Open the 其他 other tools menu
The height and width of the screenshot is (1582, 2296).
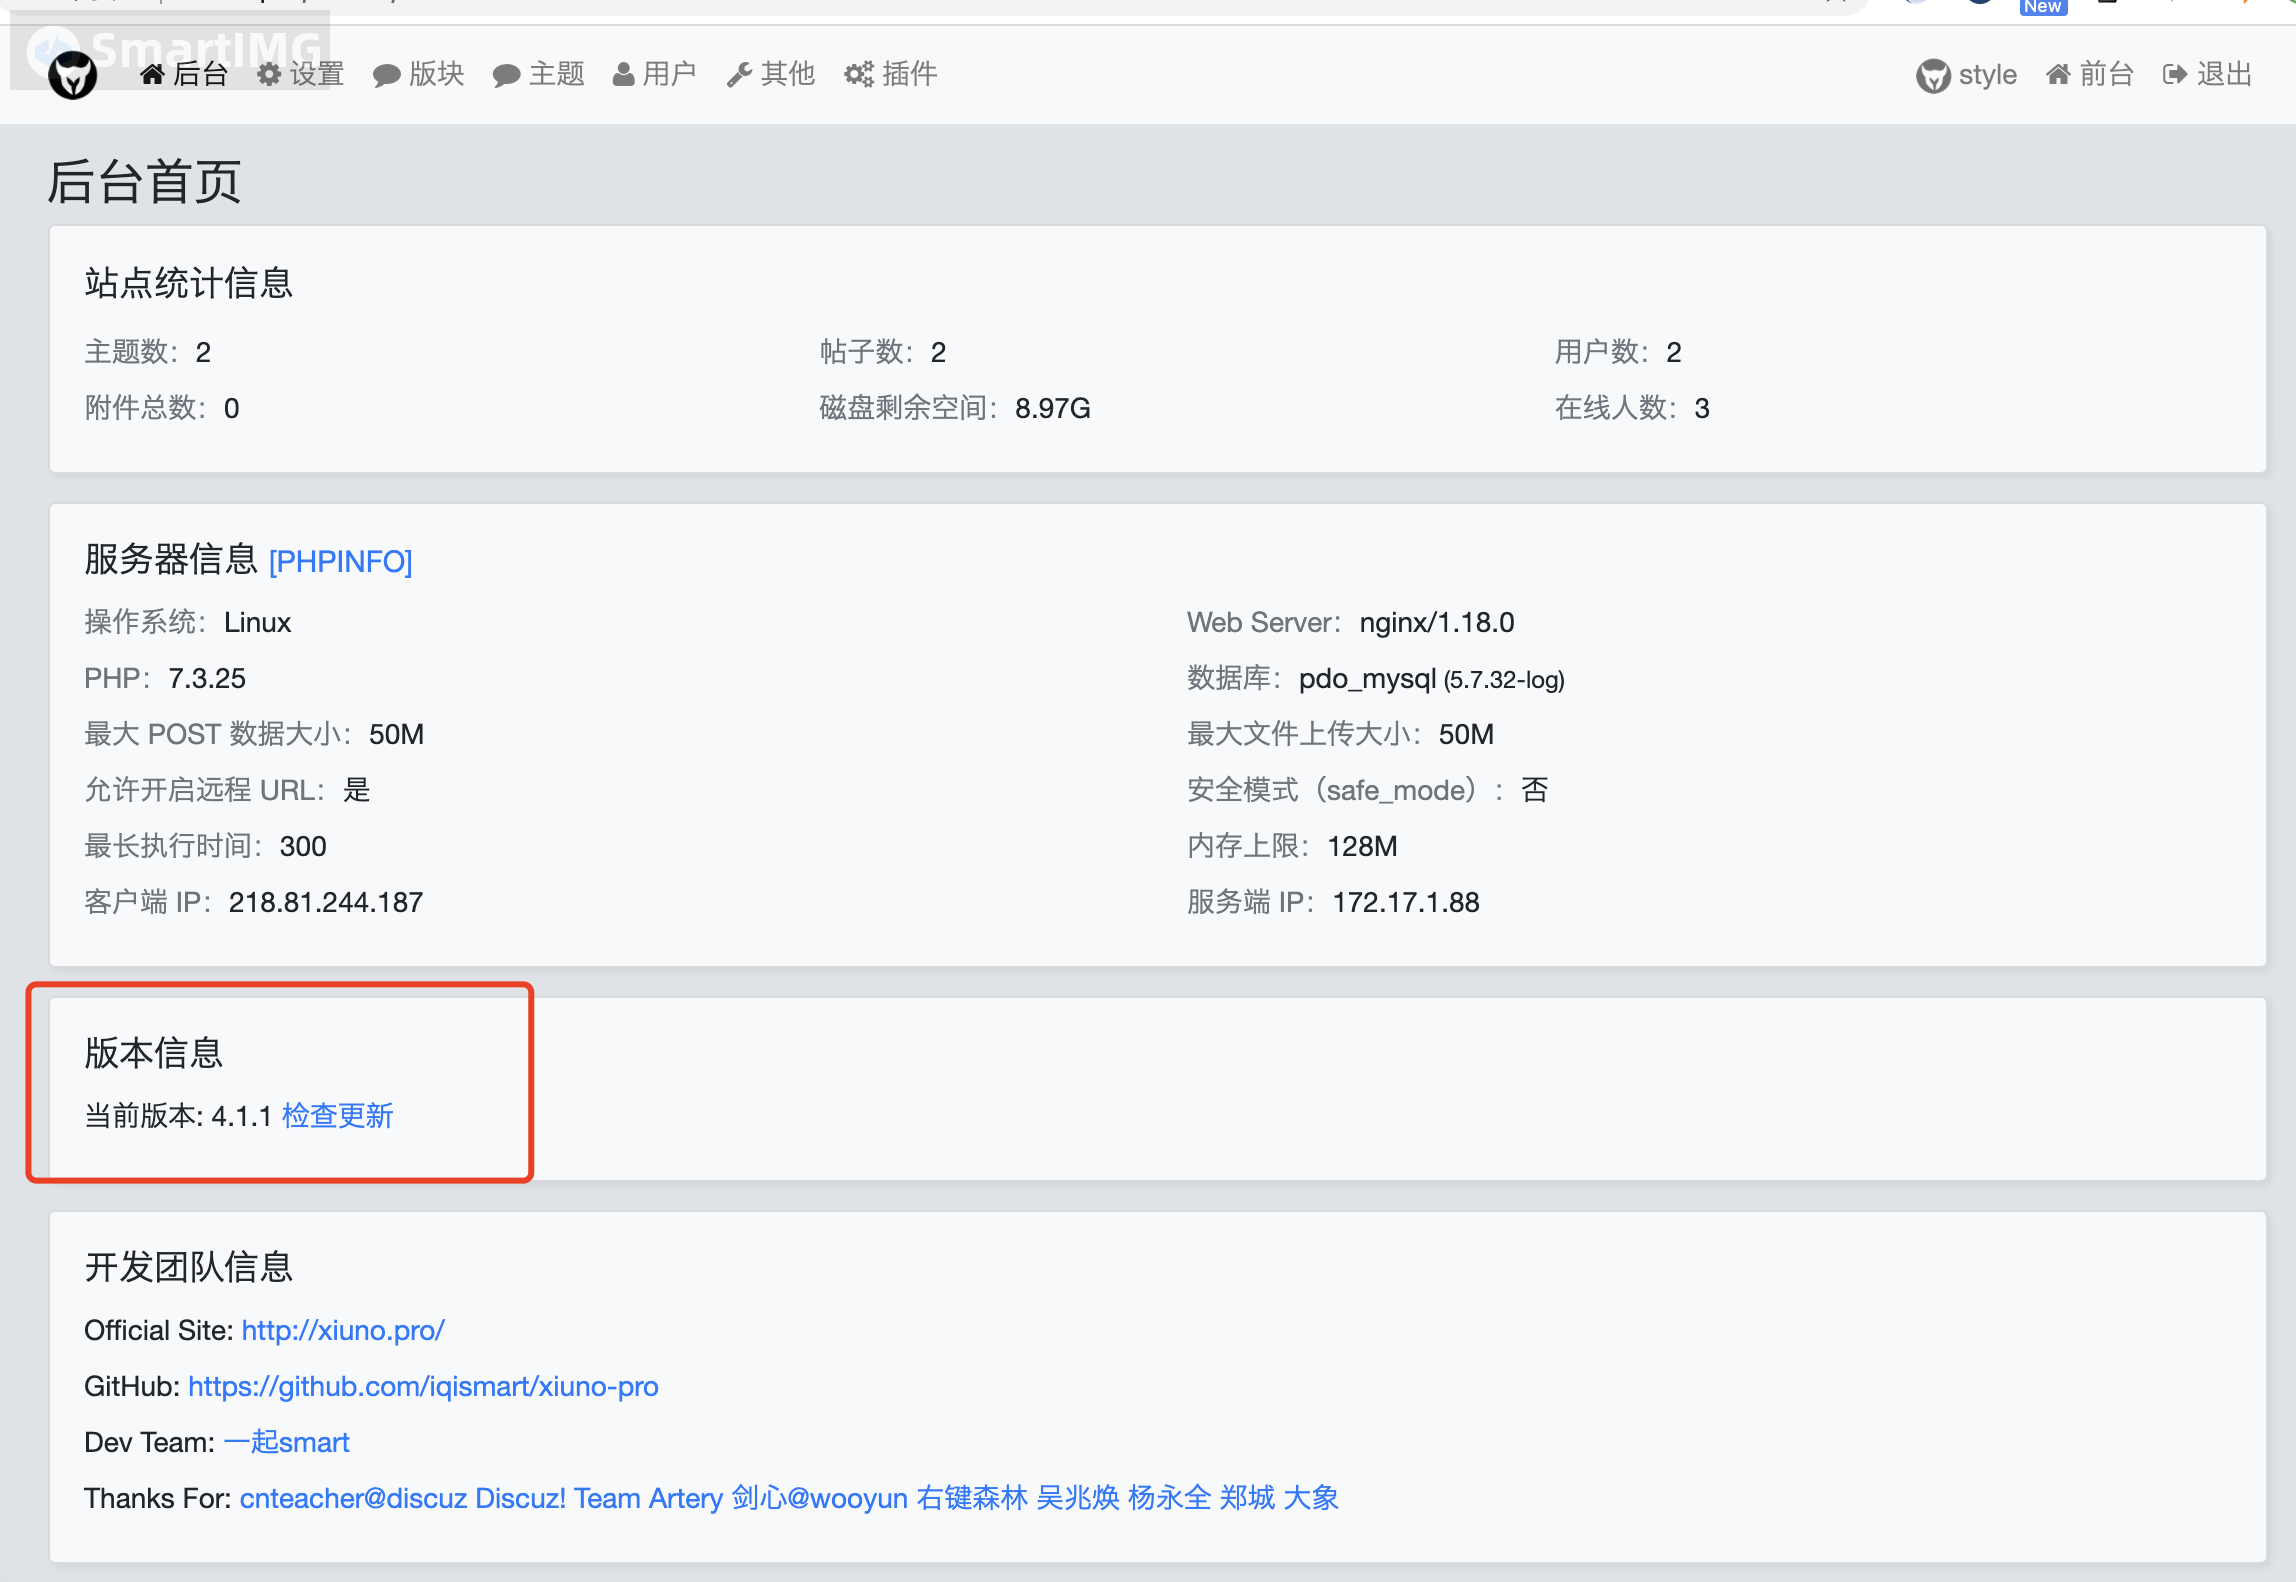point(771,74)
